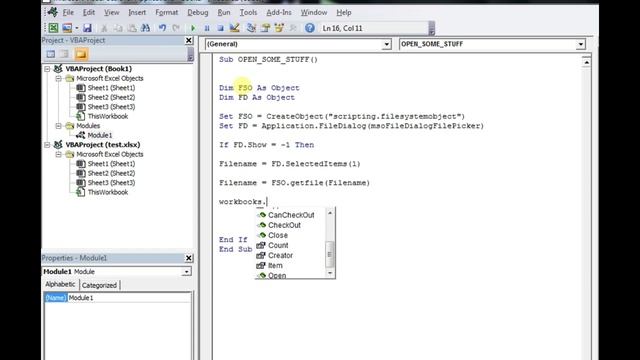The height and width of the screenshot is (360, 640).
Task: Run the macro with the green play icon
Action: [x=193, y=28]
